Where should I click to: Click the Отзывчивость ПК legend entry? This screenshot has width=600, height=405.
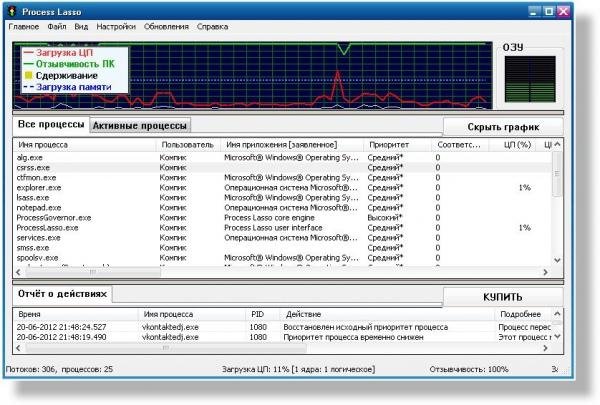click(70, 64)
